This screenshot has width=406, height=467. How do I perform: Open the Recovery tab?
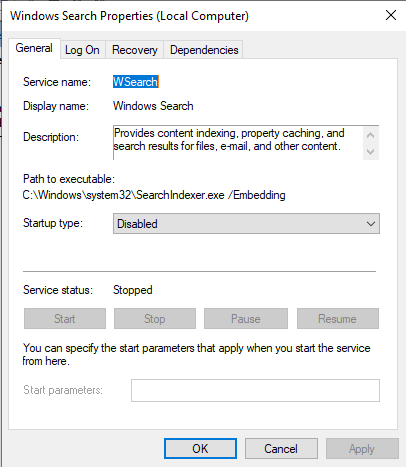pyautogui.click(x=135, y=50)
